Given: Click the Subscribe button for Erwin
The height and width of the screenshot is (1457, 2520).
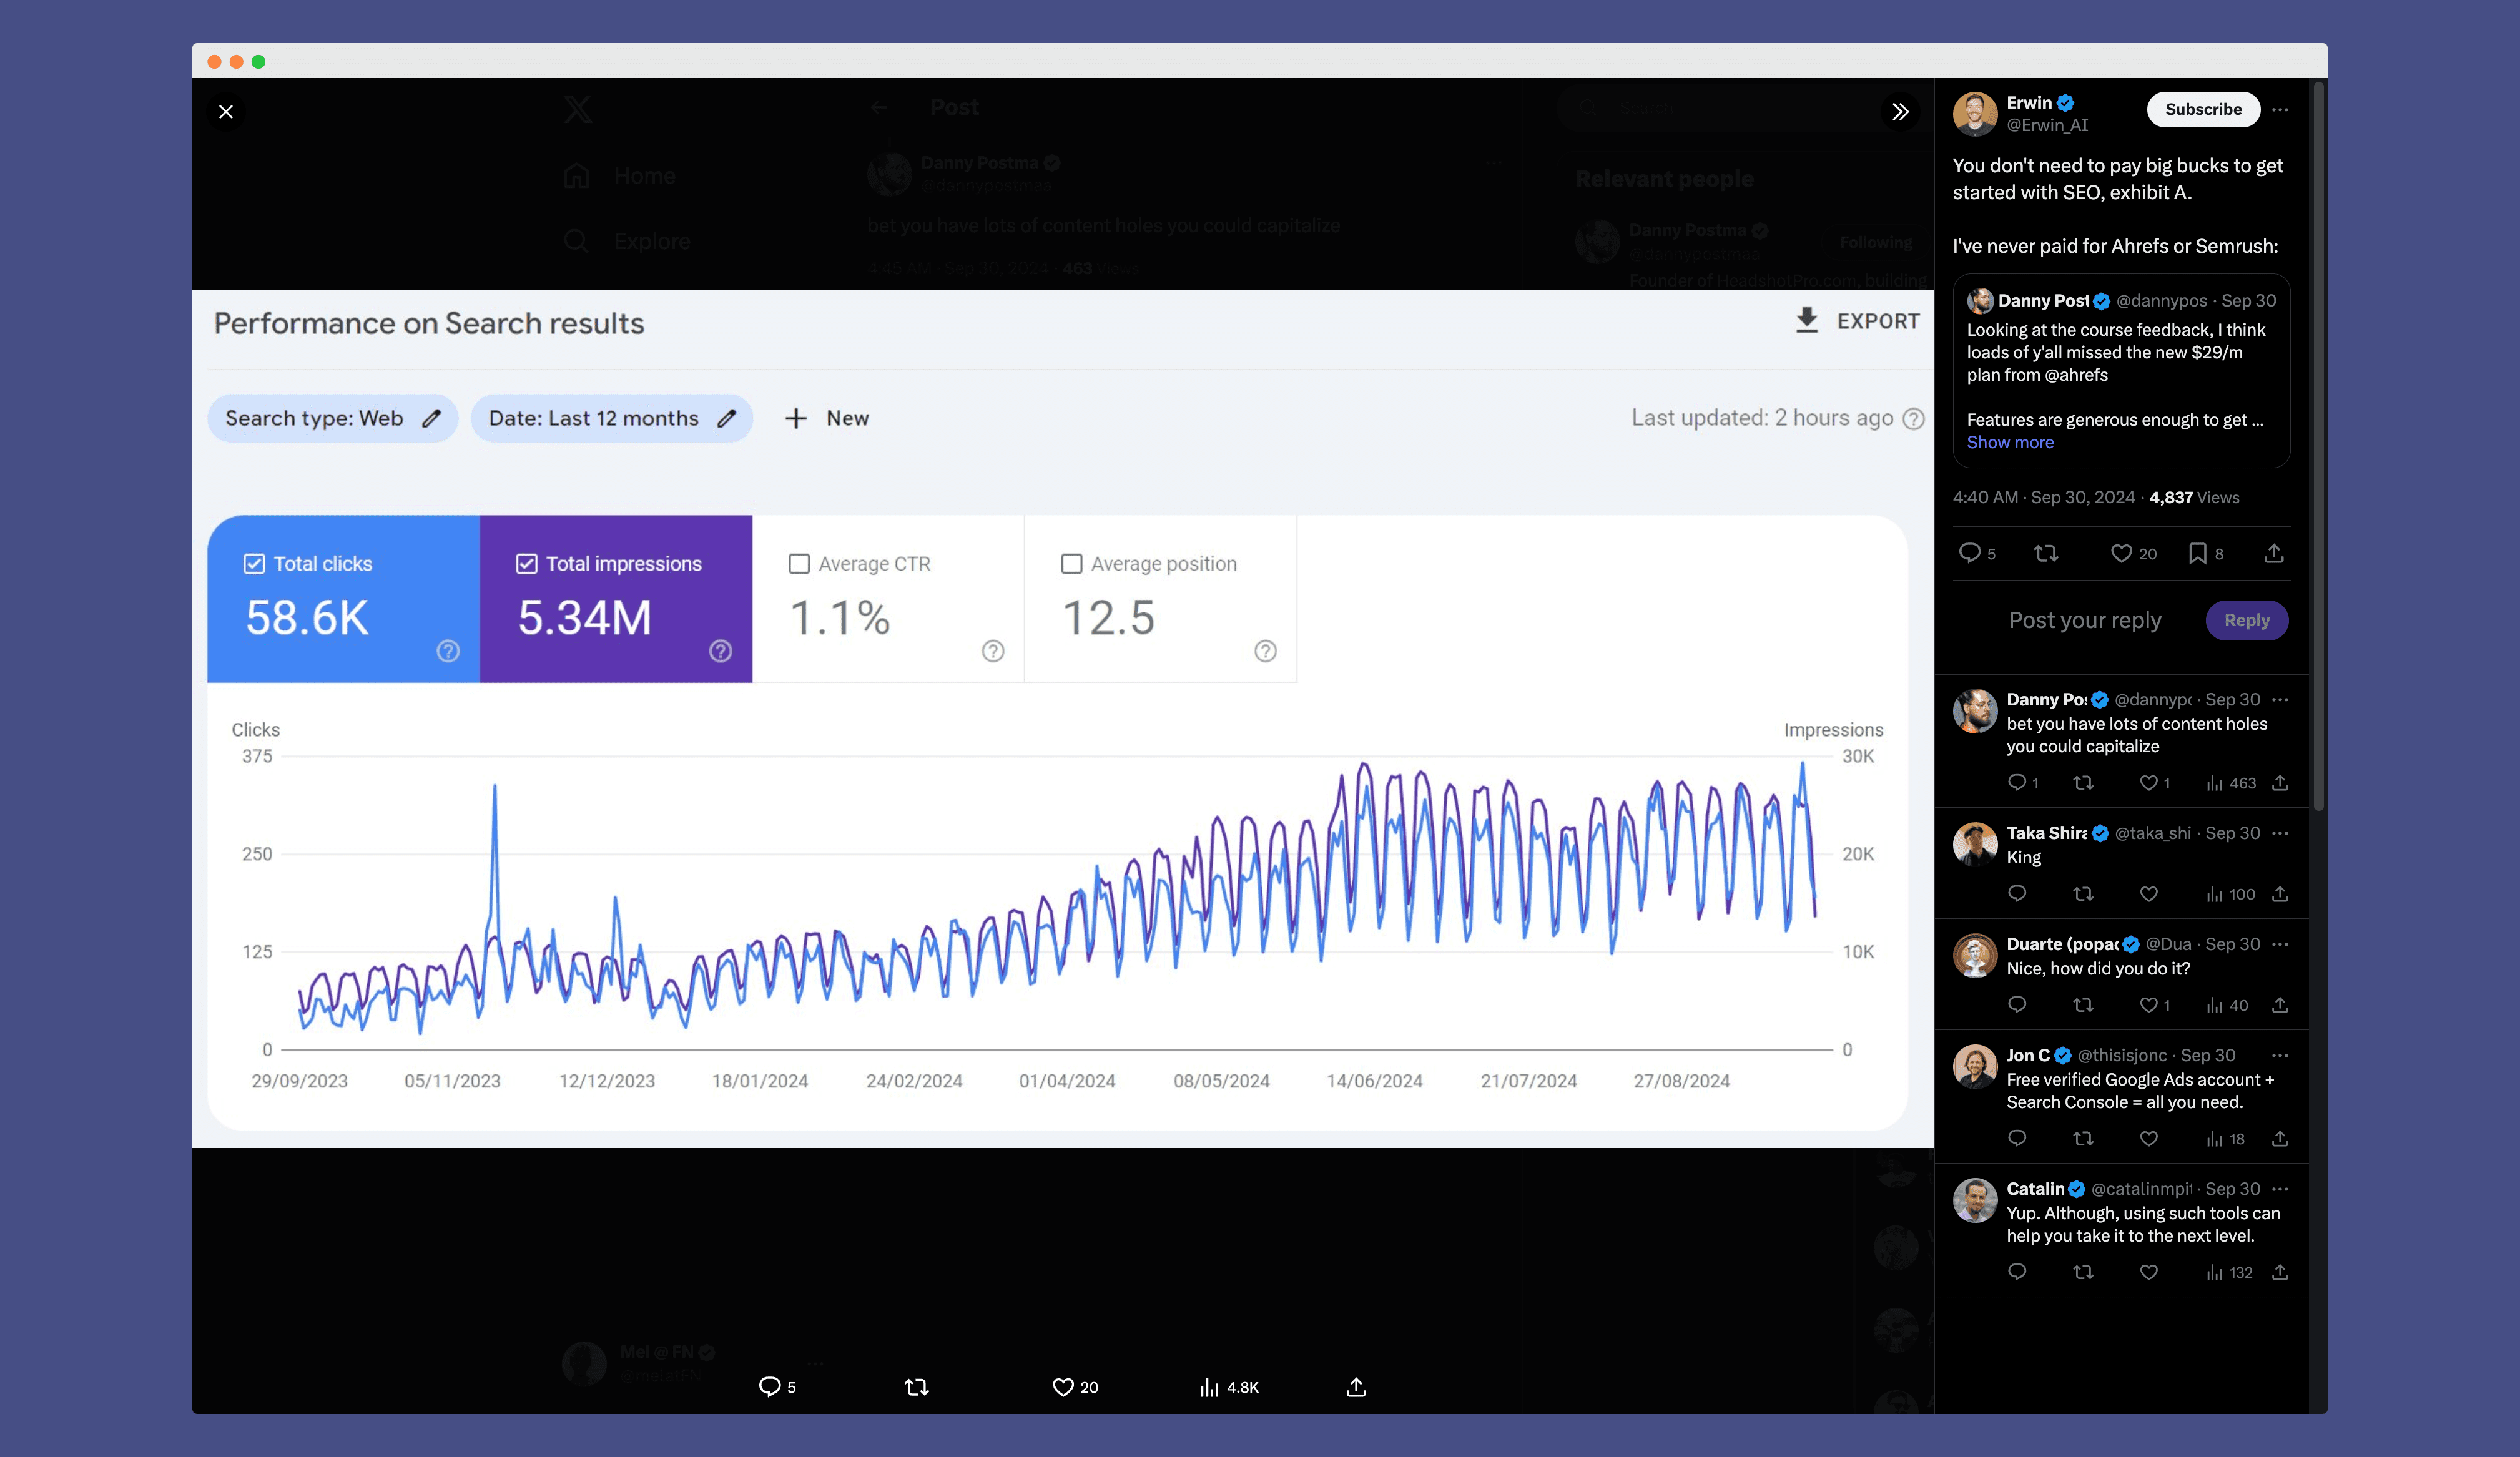Looking at the screenshot, I should pos(2203,109).
